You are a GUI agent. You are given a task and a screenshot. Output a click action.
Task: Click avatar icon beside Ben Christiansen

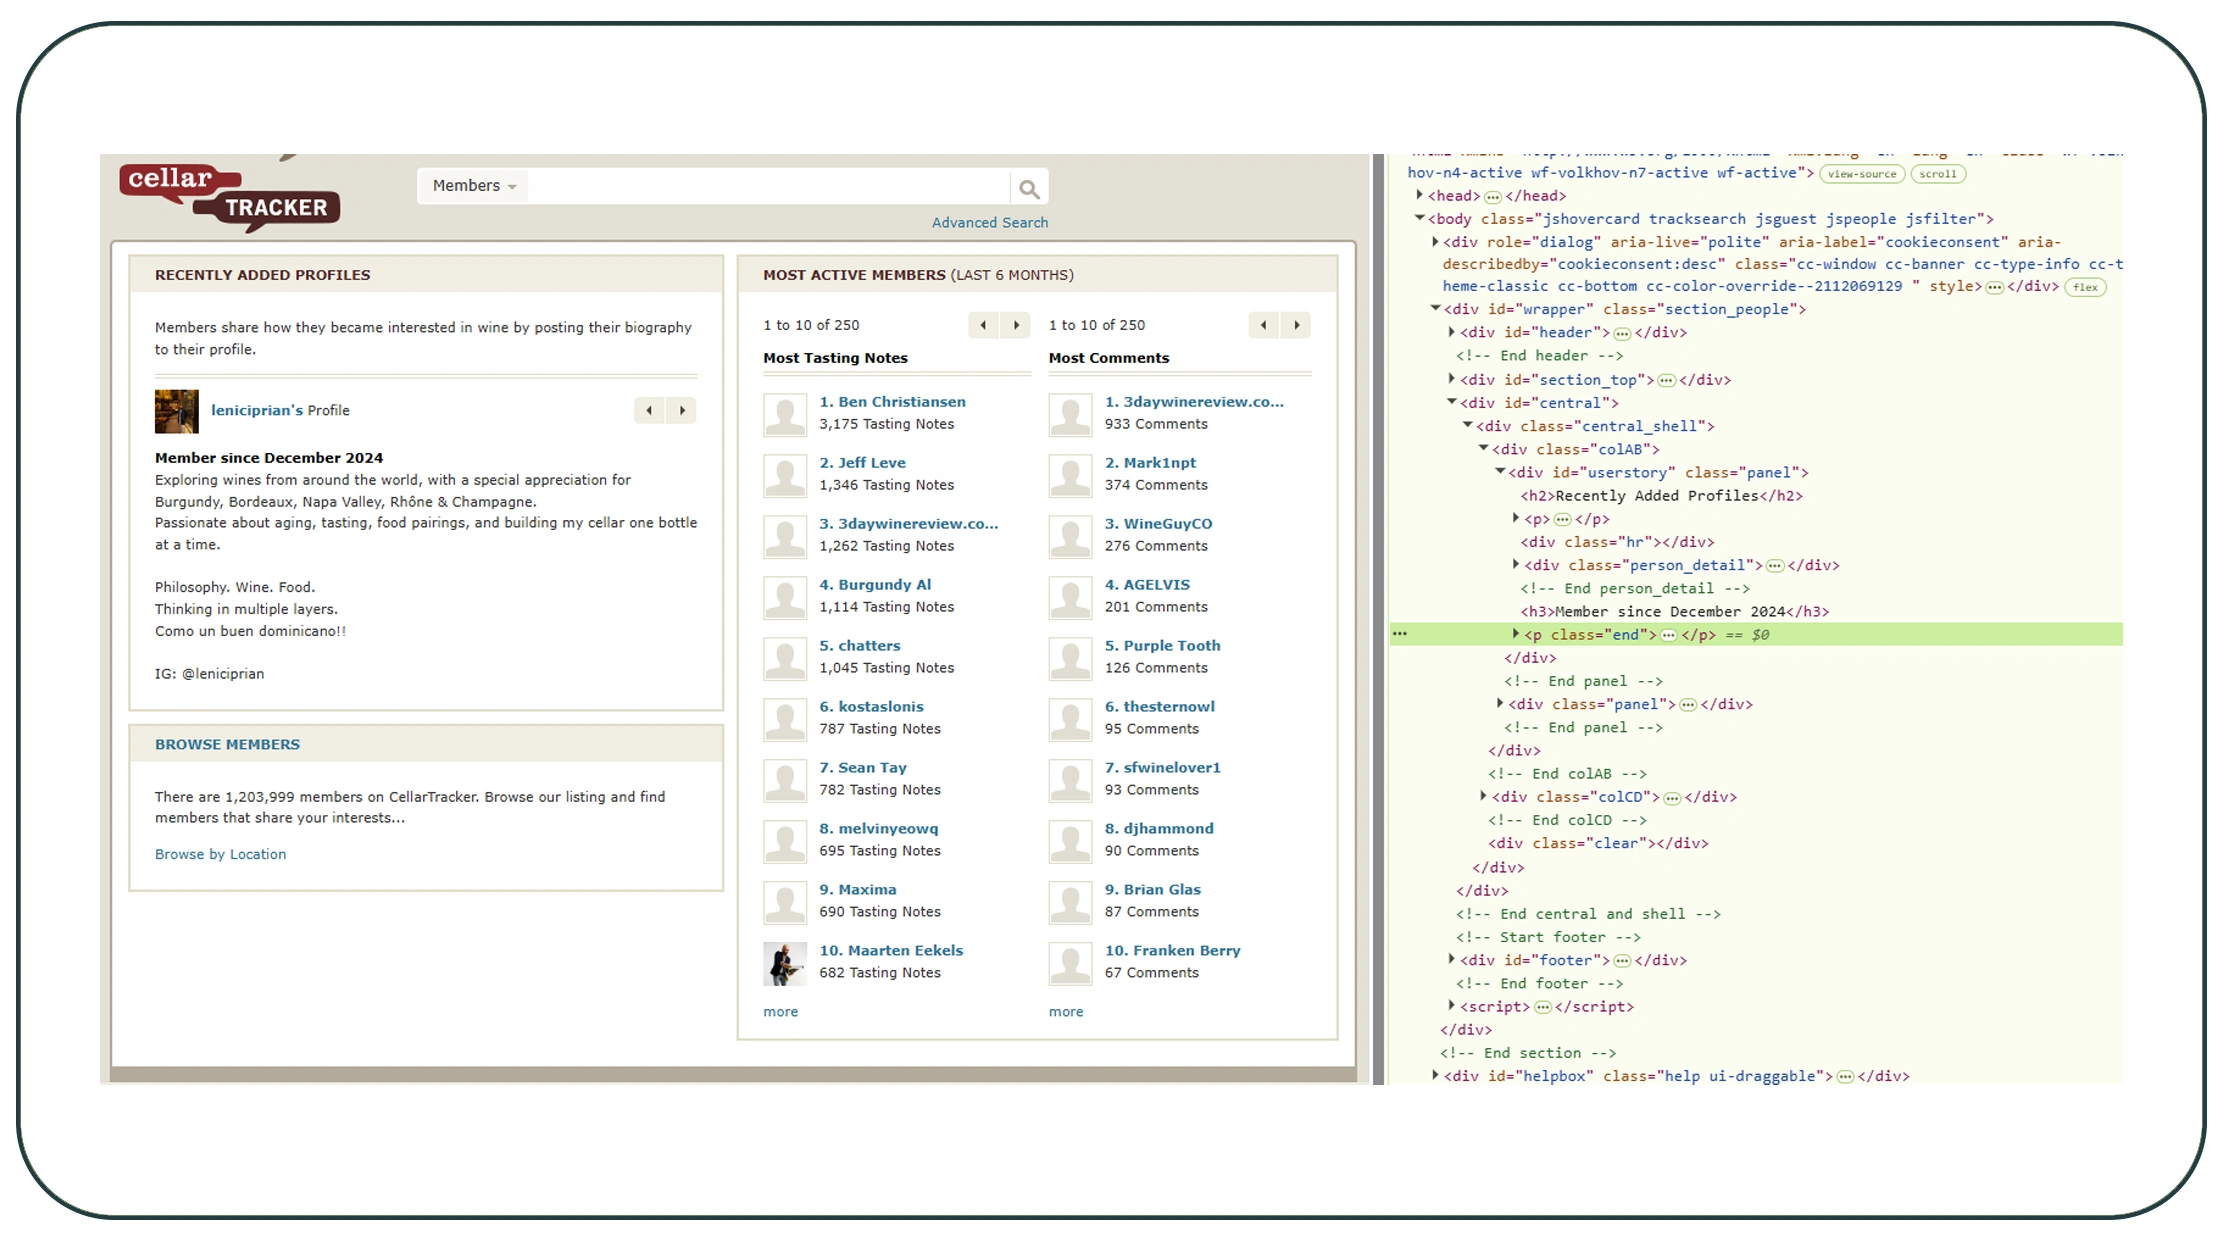point(785,415)
